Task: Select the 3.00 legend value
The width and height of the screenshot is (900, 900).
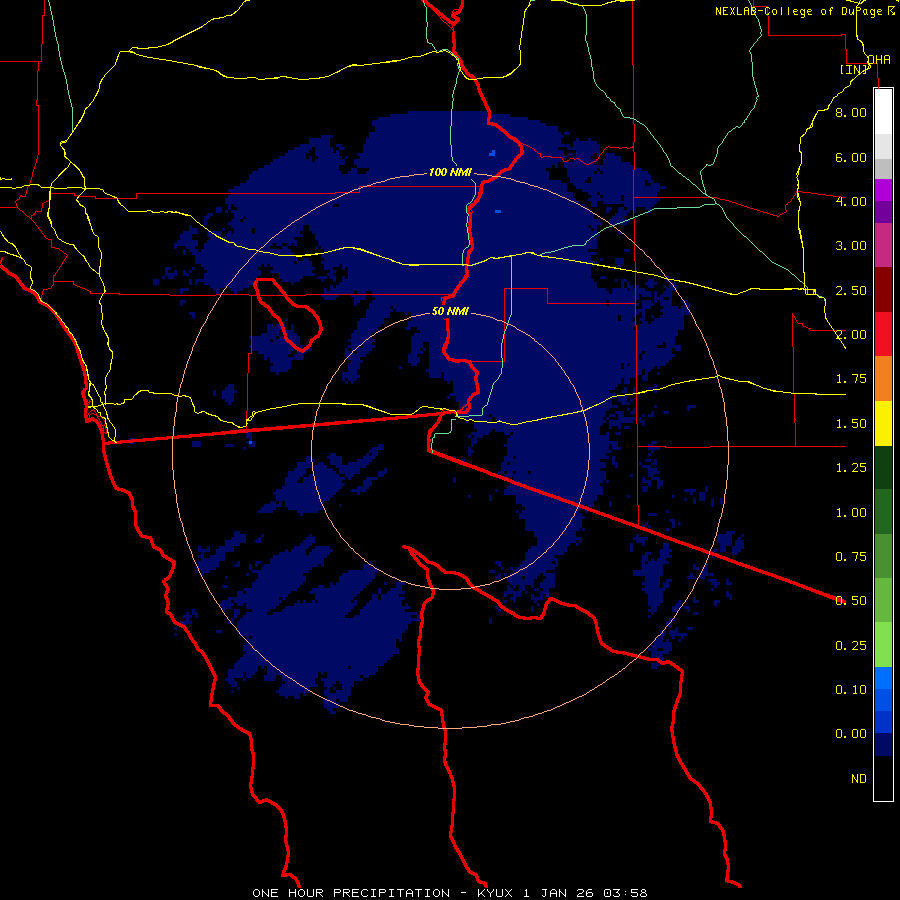Action: point(851,246)
